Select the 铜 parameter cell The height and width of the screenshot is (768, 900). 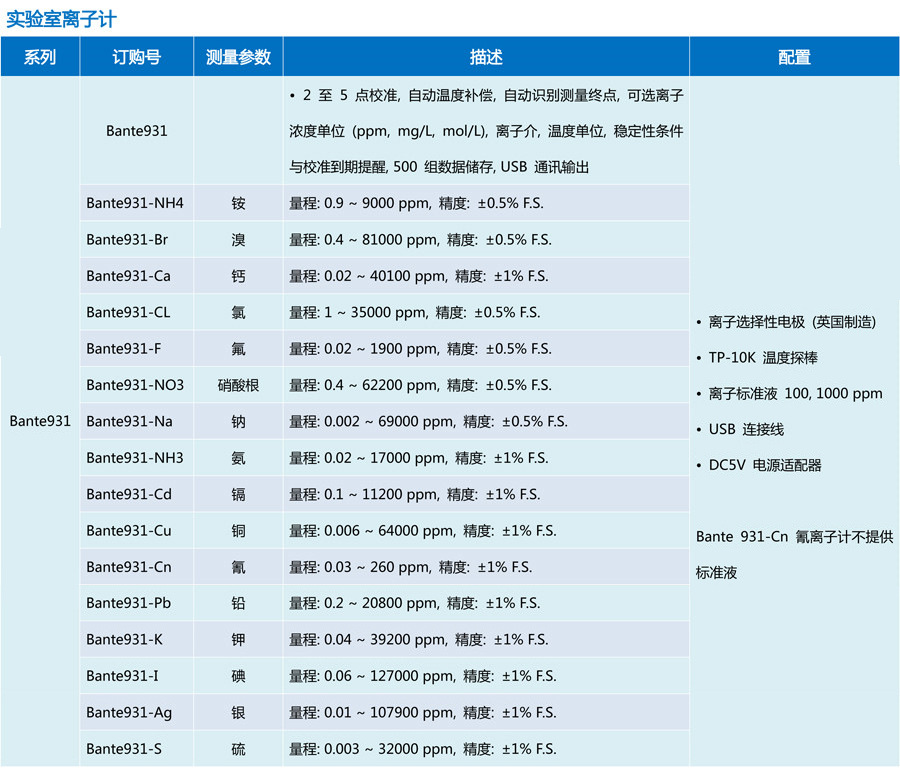click(x=238, y=530)
